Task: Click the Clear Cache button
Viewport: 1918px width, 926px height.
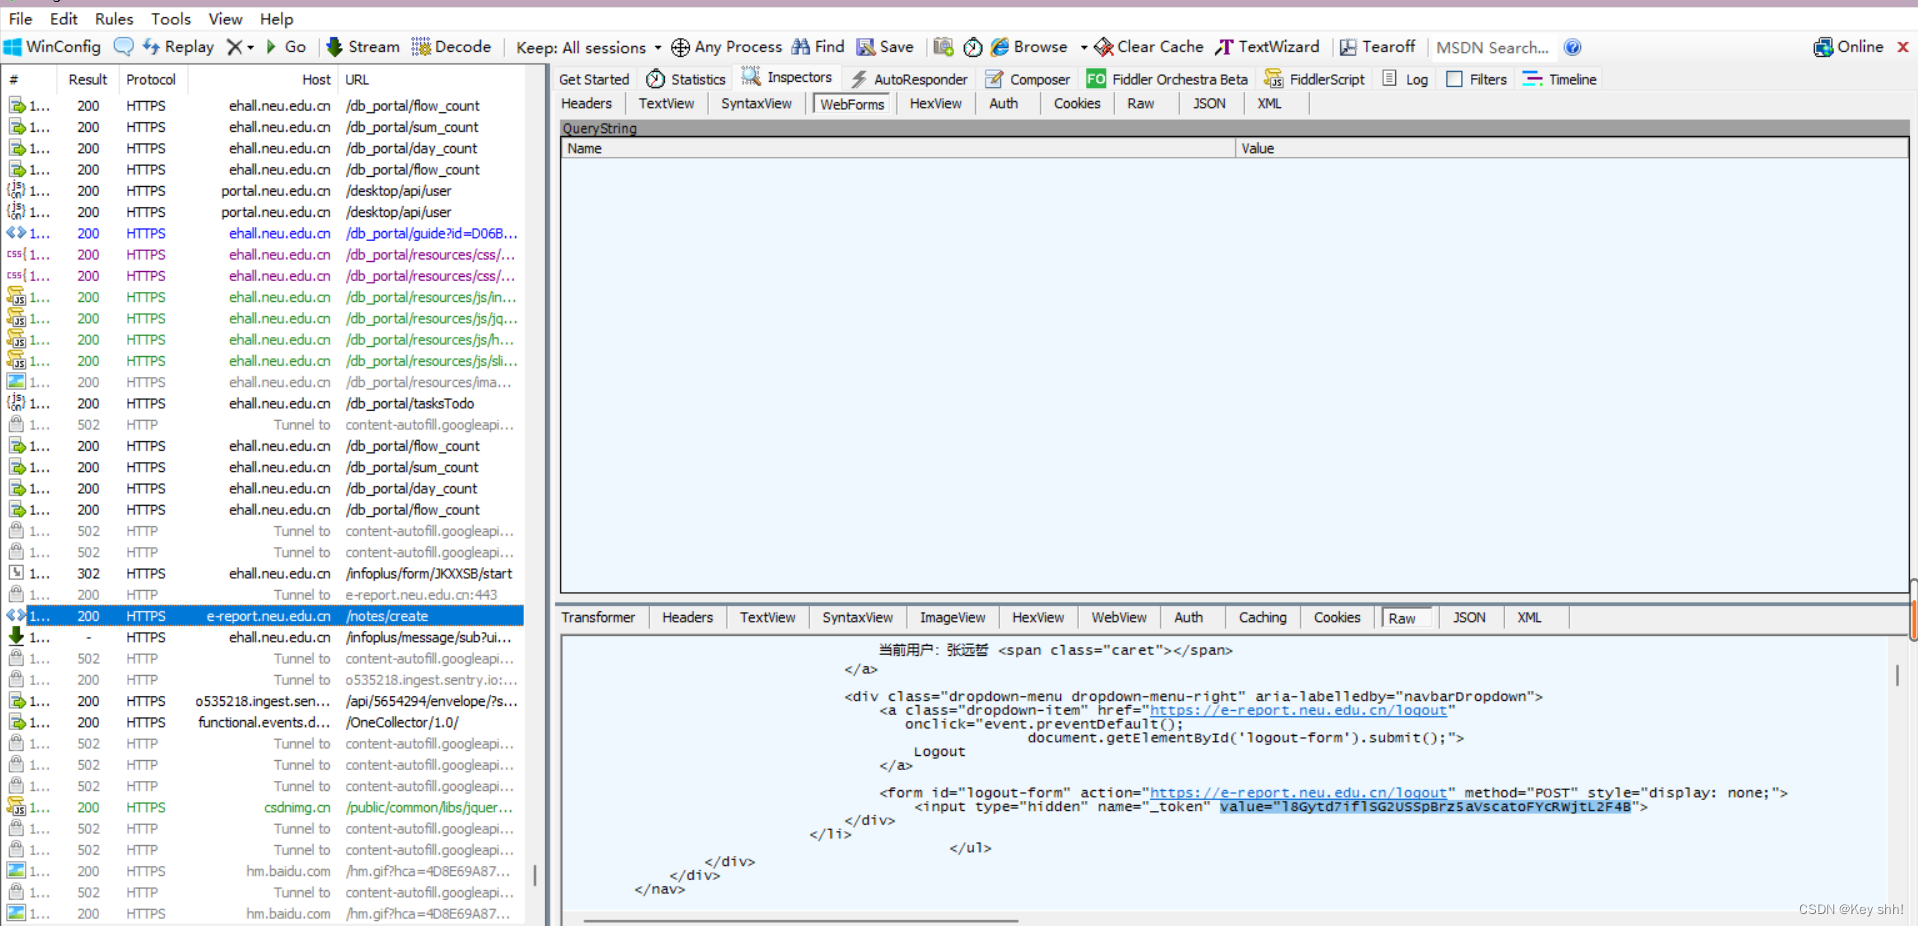Action: coord(1149,47)
